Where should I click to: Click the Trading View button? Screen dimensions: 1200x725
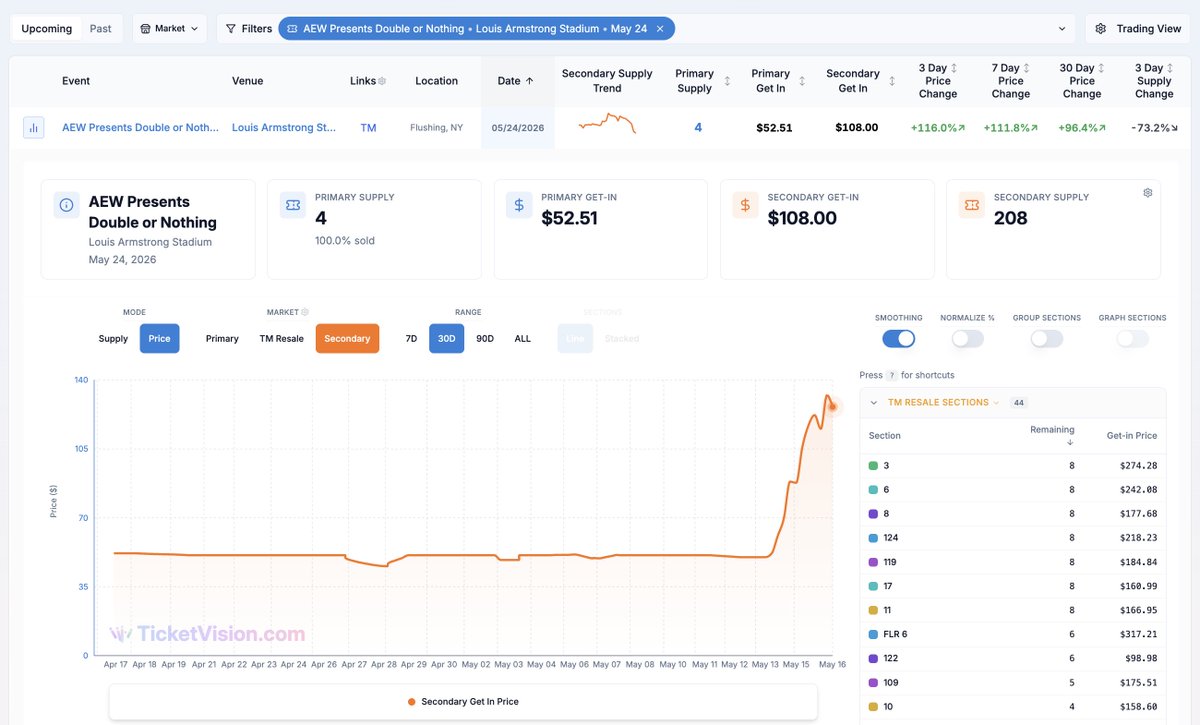coord(1138,29)
